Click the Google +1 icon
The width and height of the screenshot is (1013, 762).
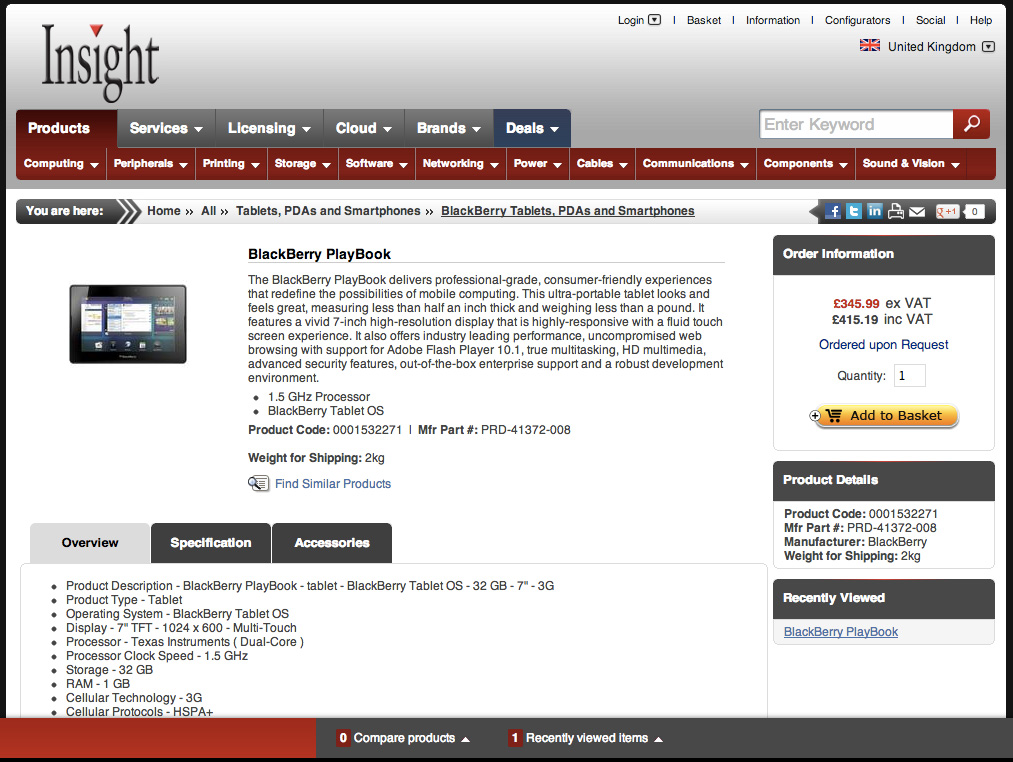pos(947,211)
